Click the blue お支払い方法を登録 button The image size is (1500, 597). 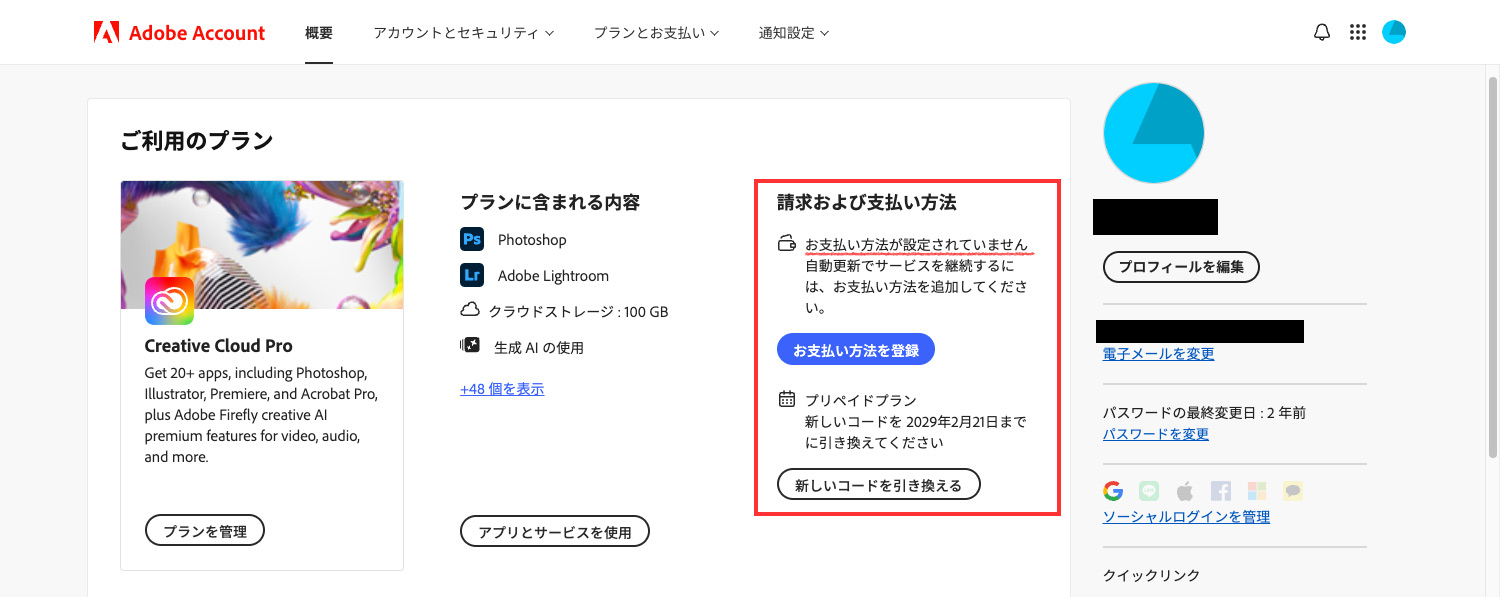coord(856,350)
